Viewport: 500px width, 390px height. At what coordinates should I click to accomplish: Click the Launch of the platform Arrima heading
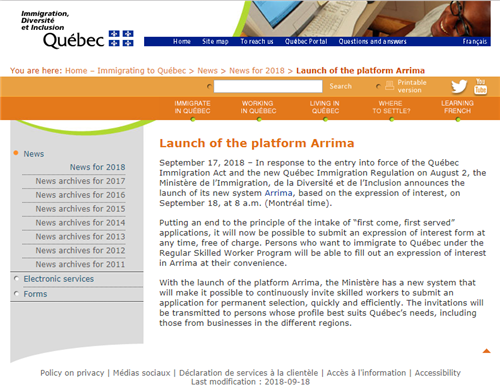[257, 143]
